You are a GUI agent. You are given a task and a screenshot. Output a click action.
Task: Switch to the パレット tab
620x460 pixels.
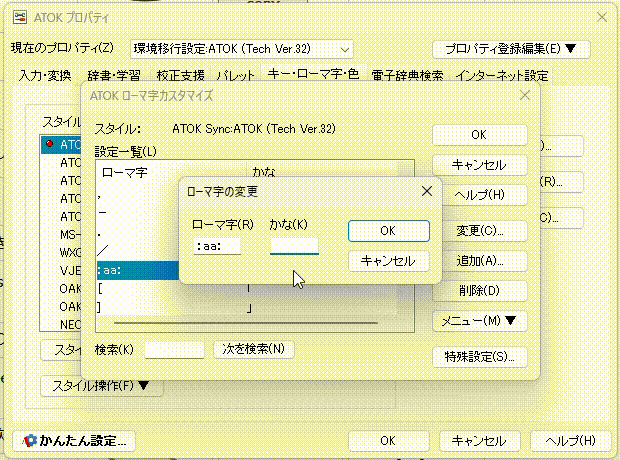tap(236, 75)
